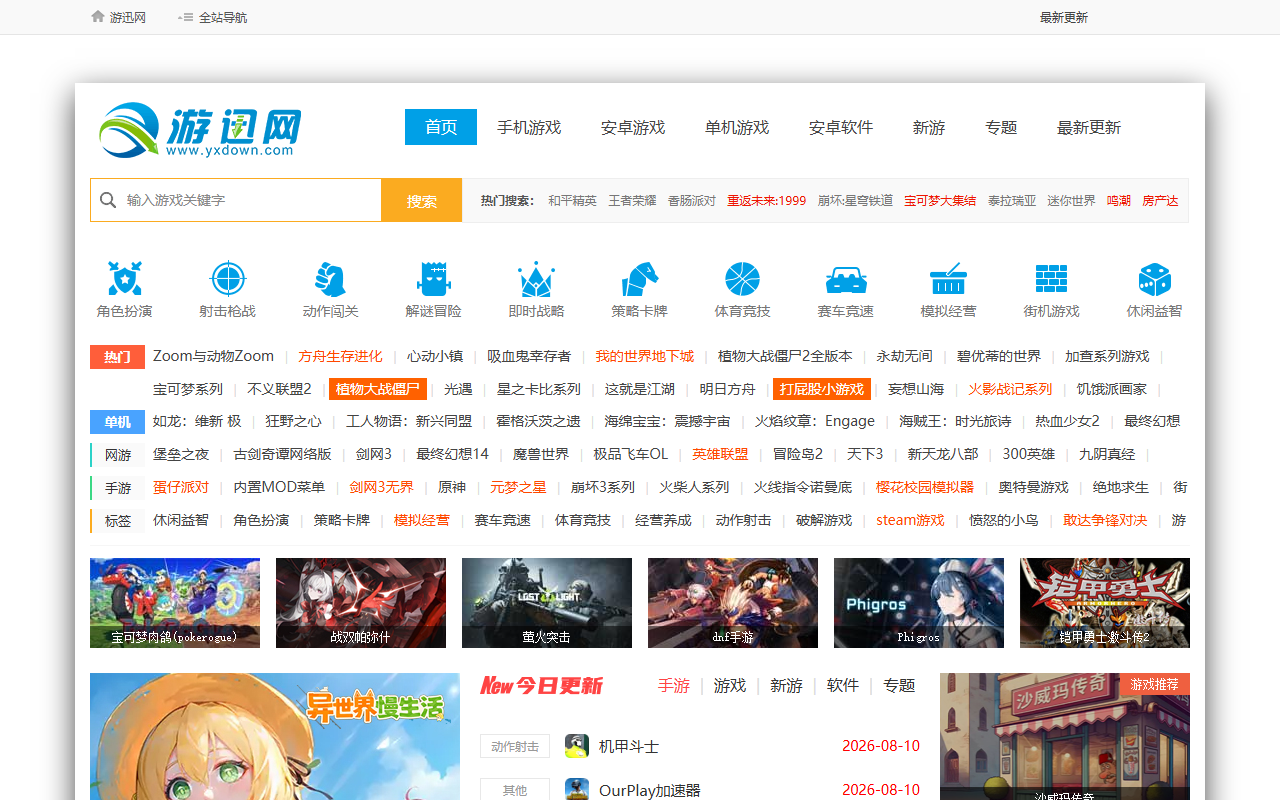Viewport: 1280px width, 800px height.
Task: Open 宝可梦肉鸽(pokerogue) thumbnail
Action: [x=175, y=603]
